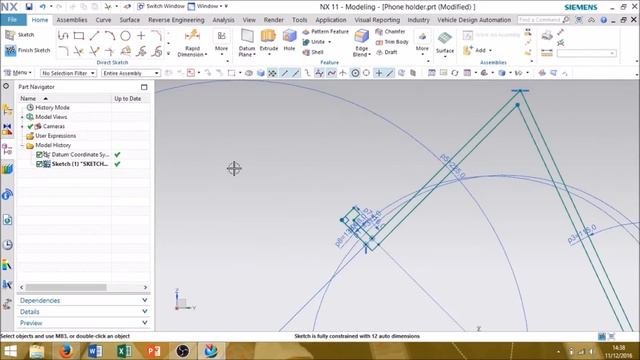
Task: Select the Circle sketch tool
Action: [125, 36]
